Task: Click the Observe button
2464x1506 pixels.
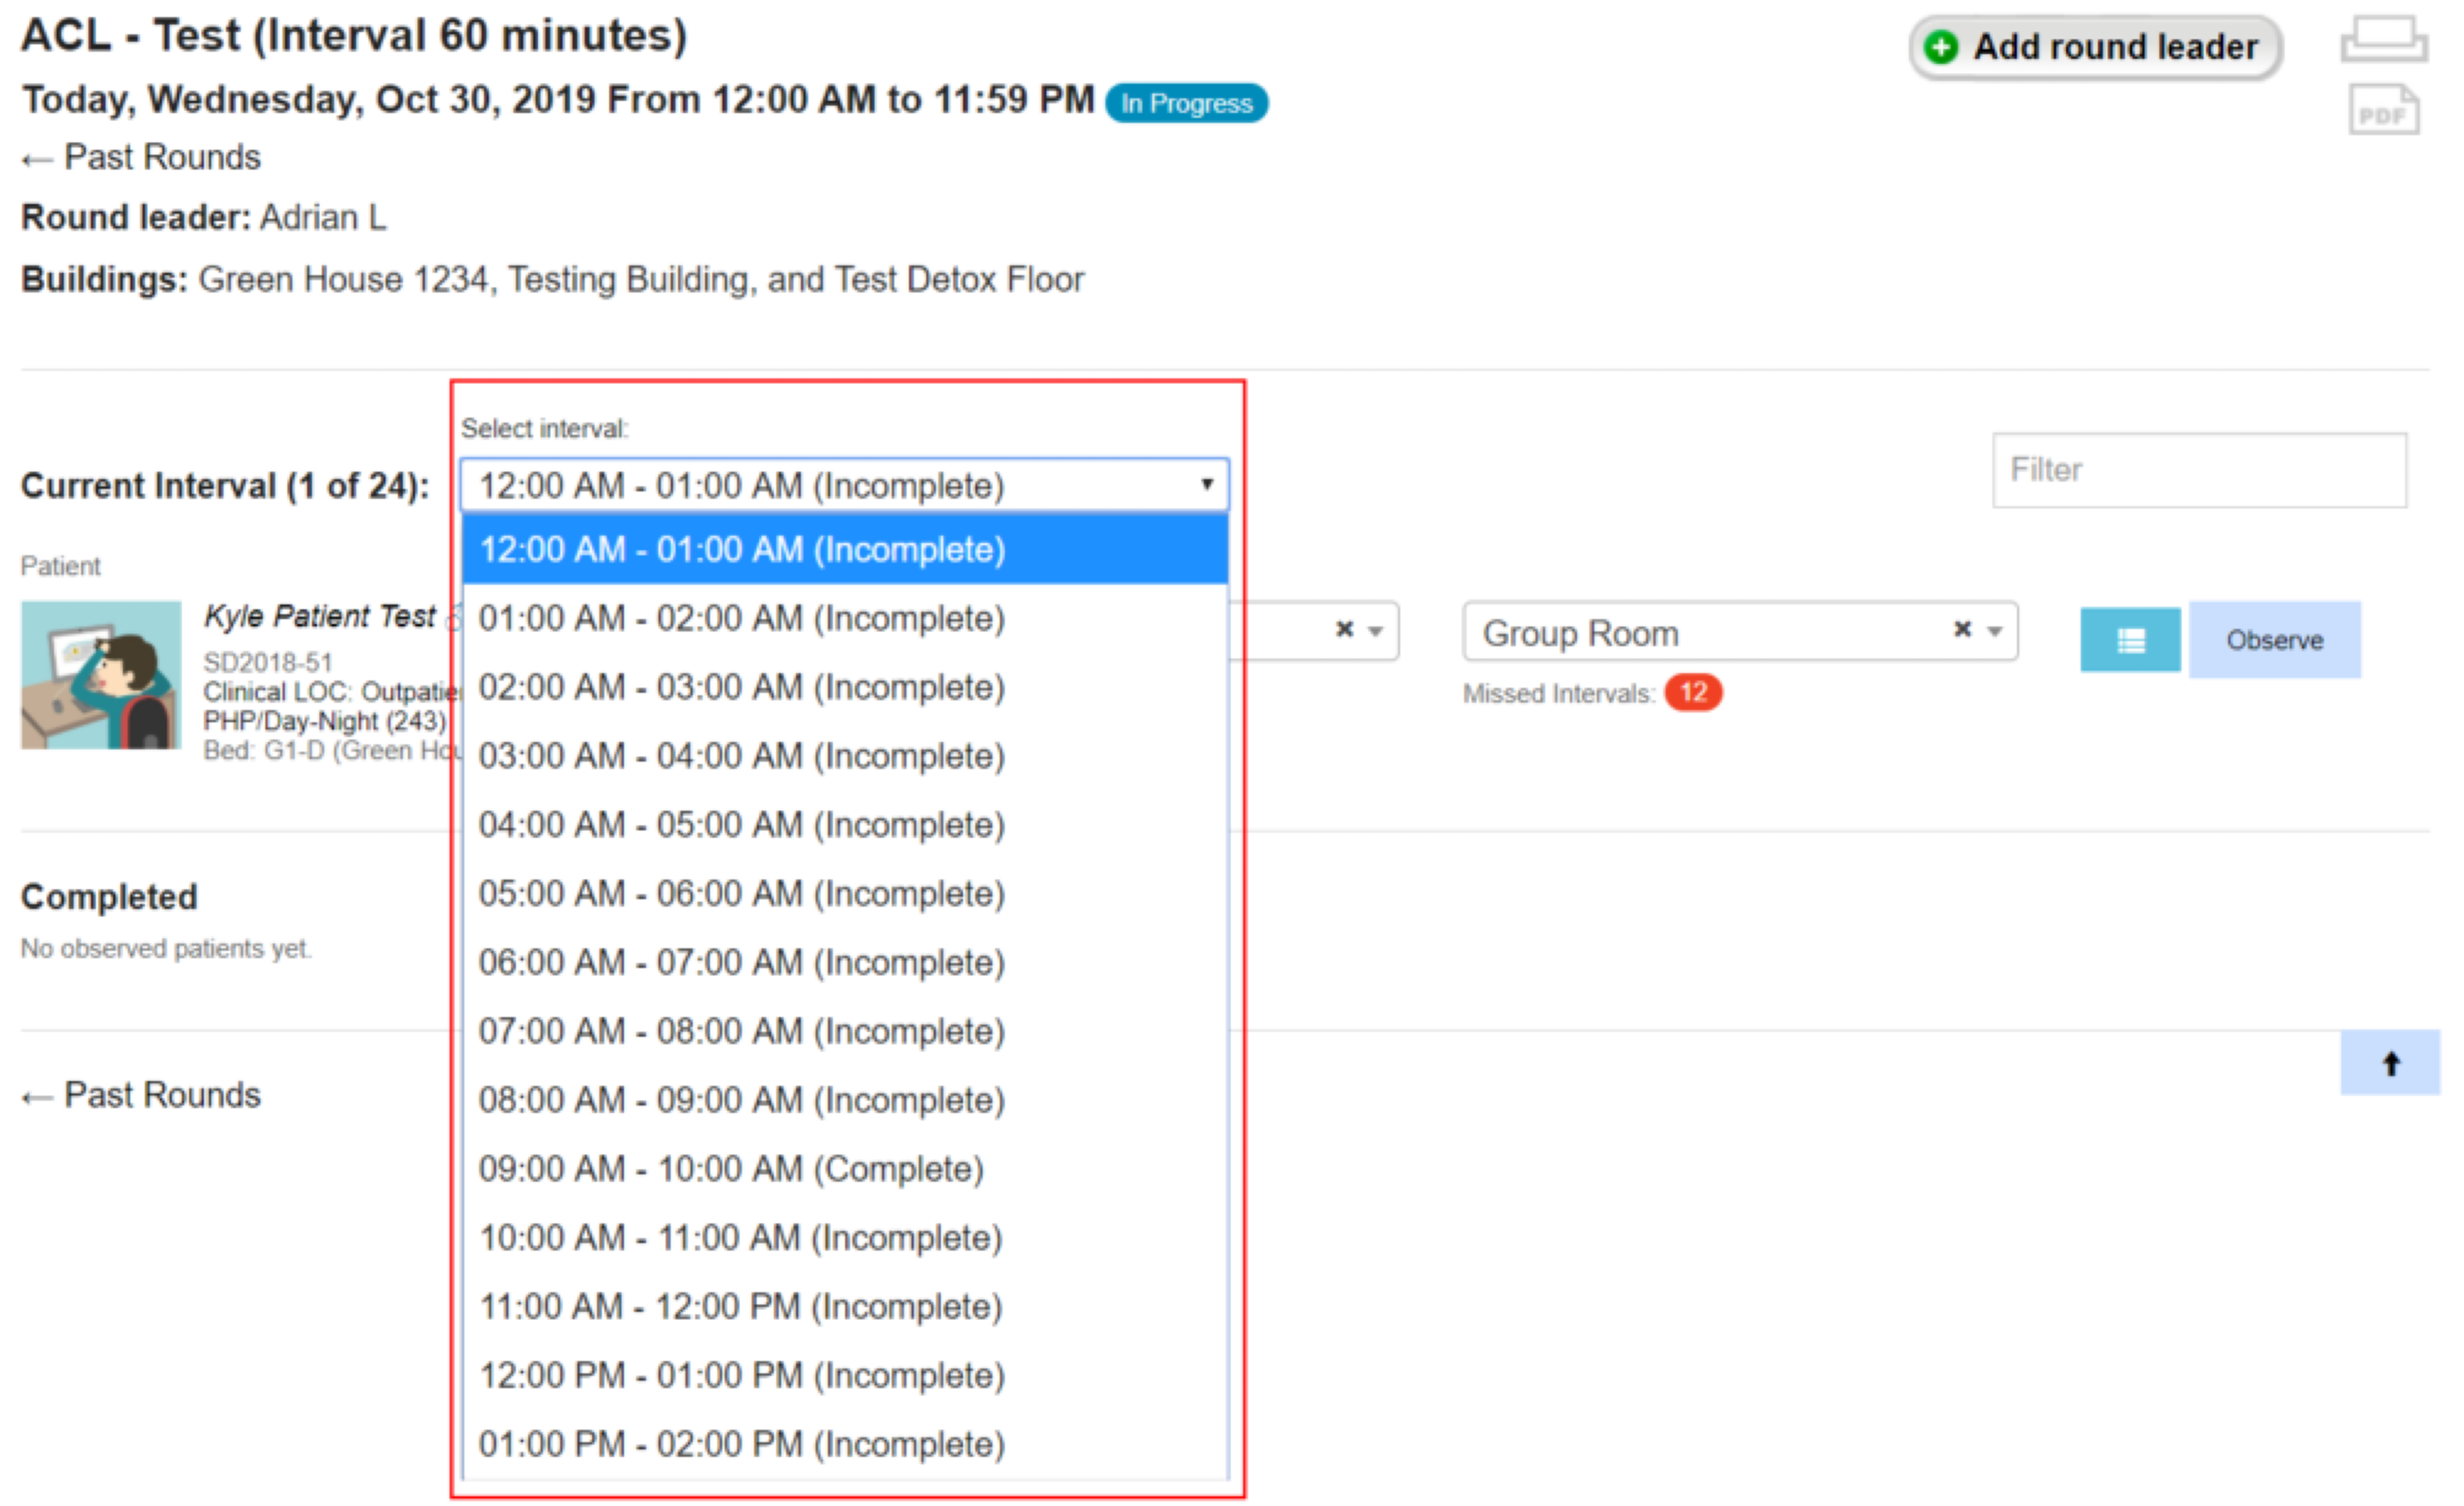Action: pyautogui.click(x=2273, y=640)
